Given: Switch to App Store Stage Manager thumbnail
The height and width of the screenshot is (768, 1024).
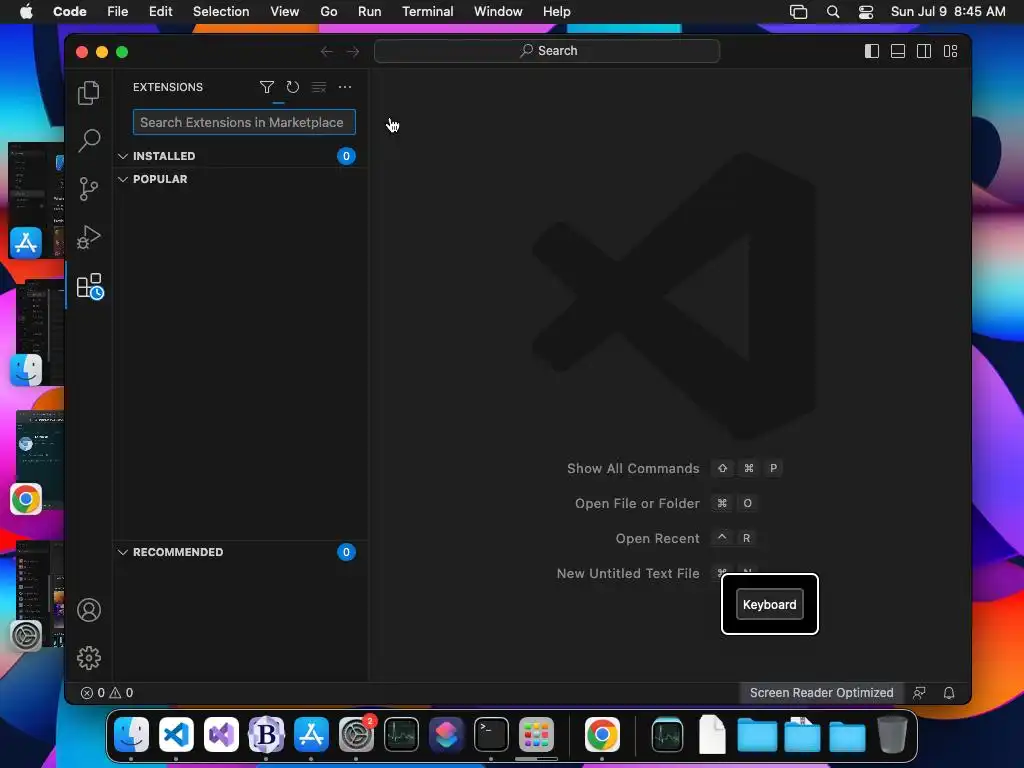Looking at the screenshot, I should pyautogui.click(x=36, y=201).
